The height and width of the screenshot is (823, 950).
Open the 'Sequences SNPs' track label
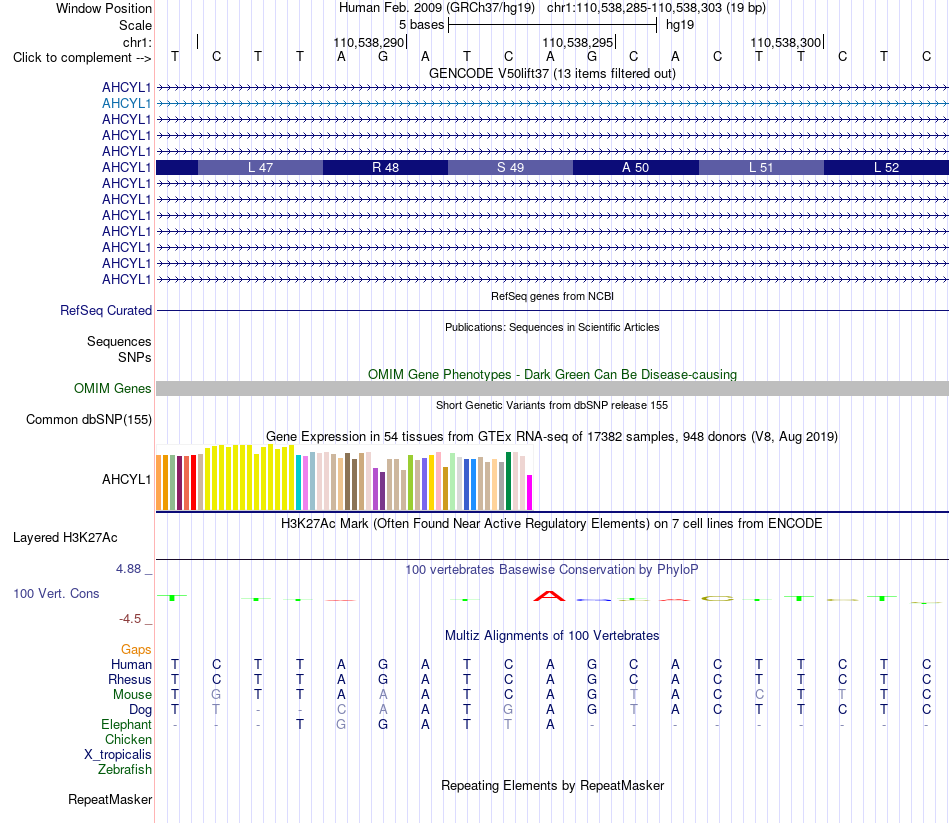point(119,349)
